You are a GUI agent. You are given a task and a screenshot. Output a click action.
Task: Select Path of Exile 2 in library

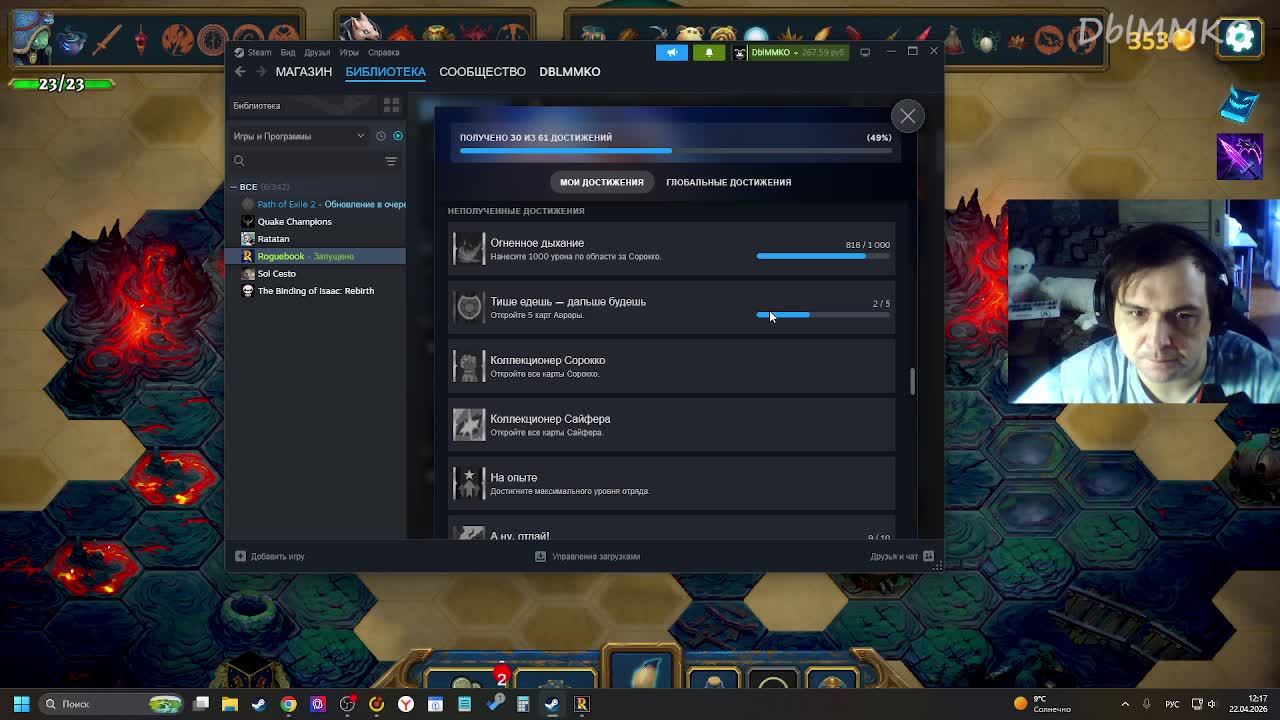point(316,204)
